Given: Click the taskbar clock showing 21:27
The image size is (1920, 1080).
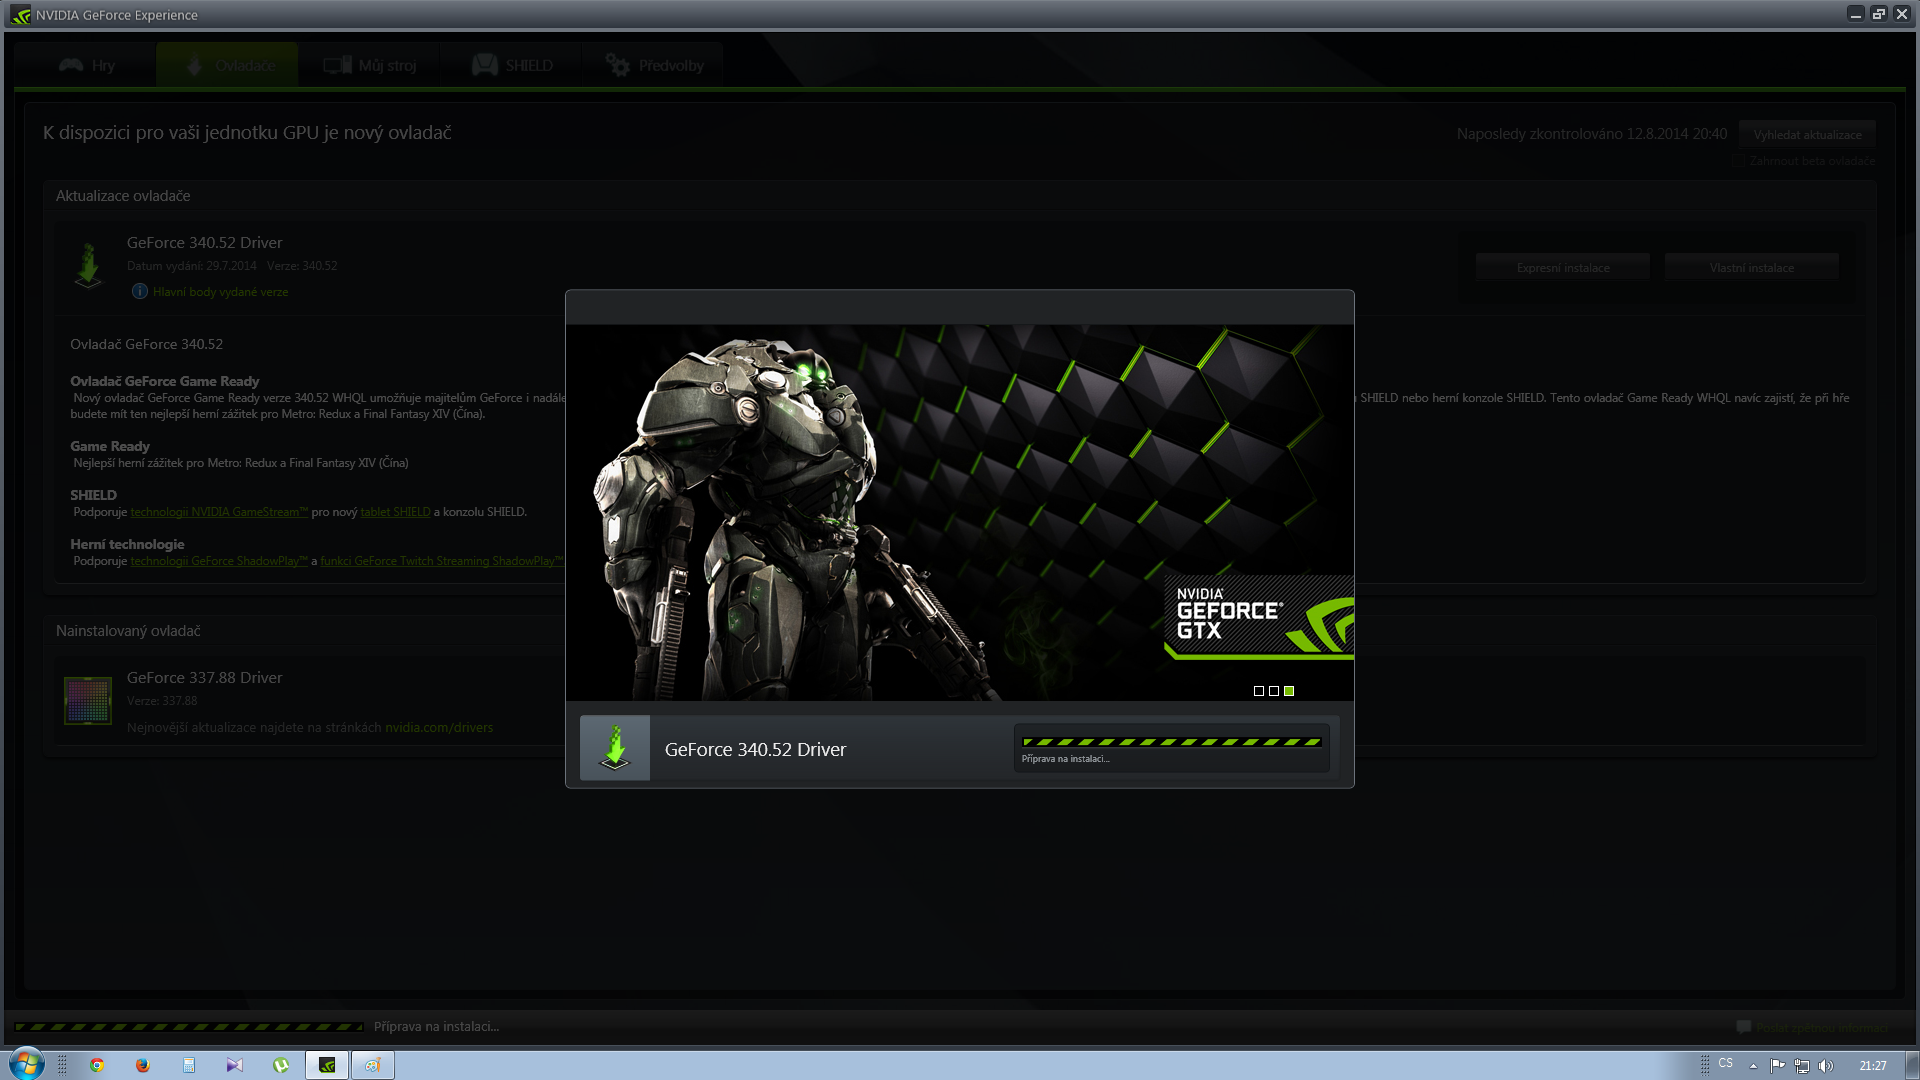Looking at the screenshot, I should click(x=1873, y=1066).
